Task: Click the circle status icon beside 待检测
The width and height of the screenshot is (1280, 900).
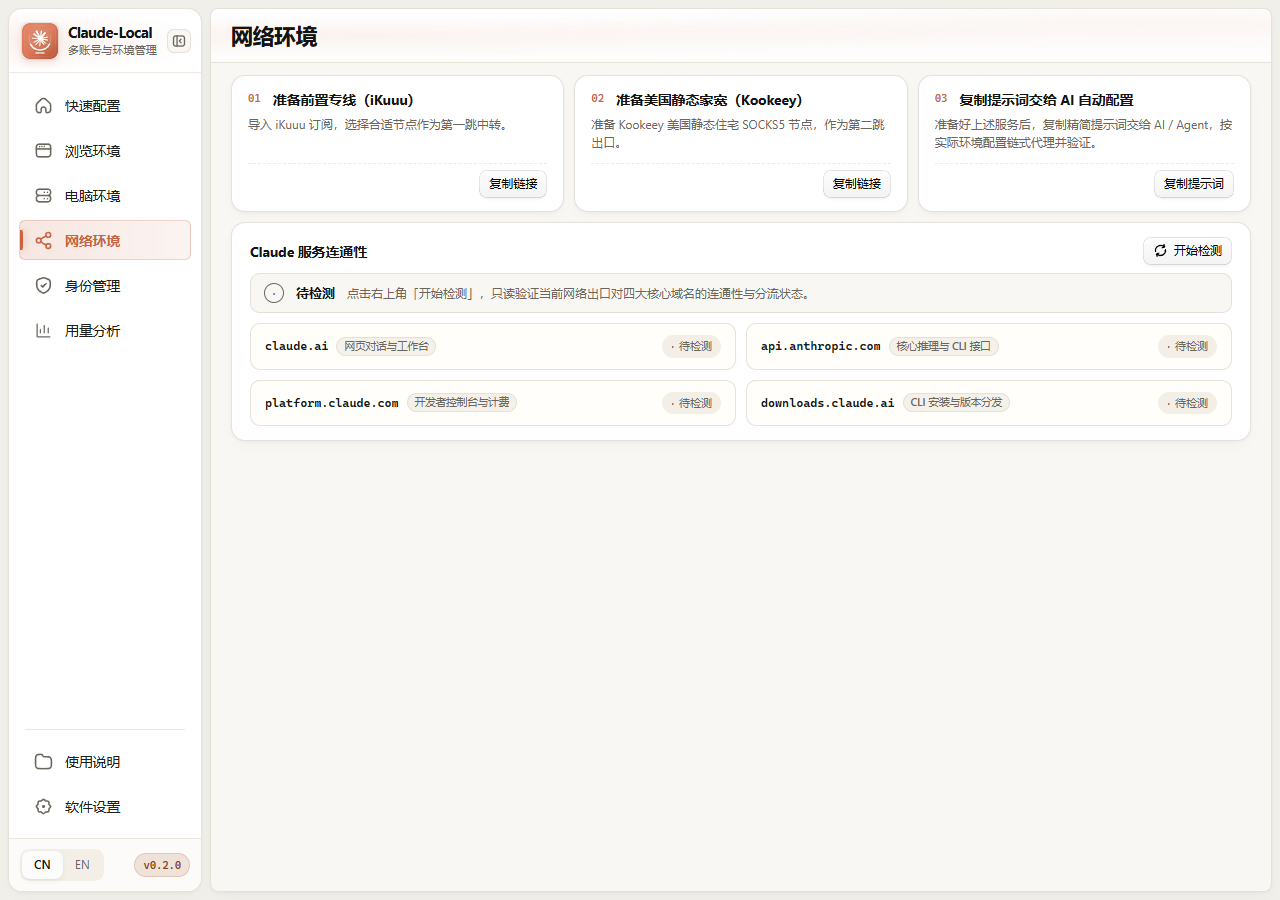Action: click(x=274, y=294)
